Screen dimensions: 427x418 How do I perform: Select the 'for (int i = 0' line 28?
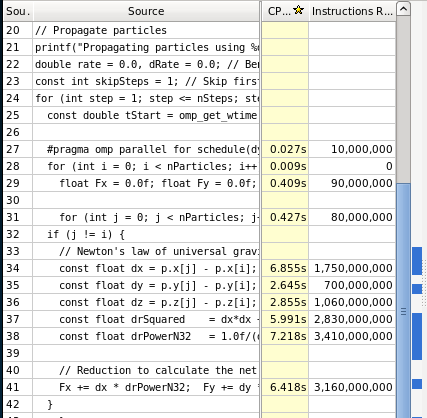[x=146, y=166]
